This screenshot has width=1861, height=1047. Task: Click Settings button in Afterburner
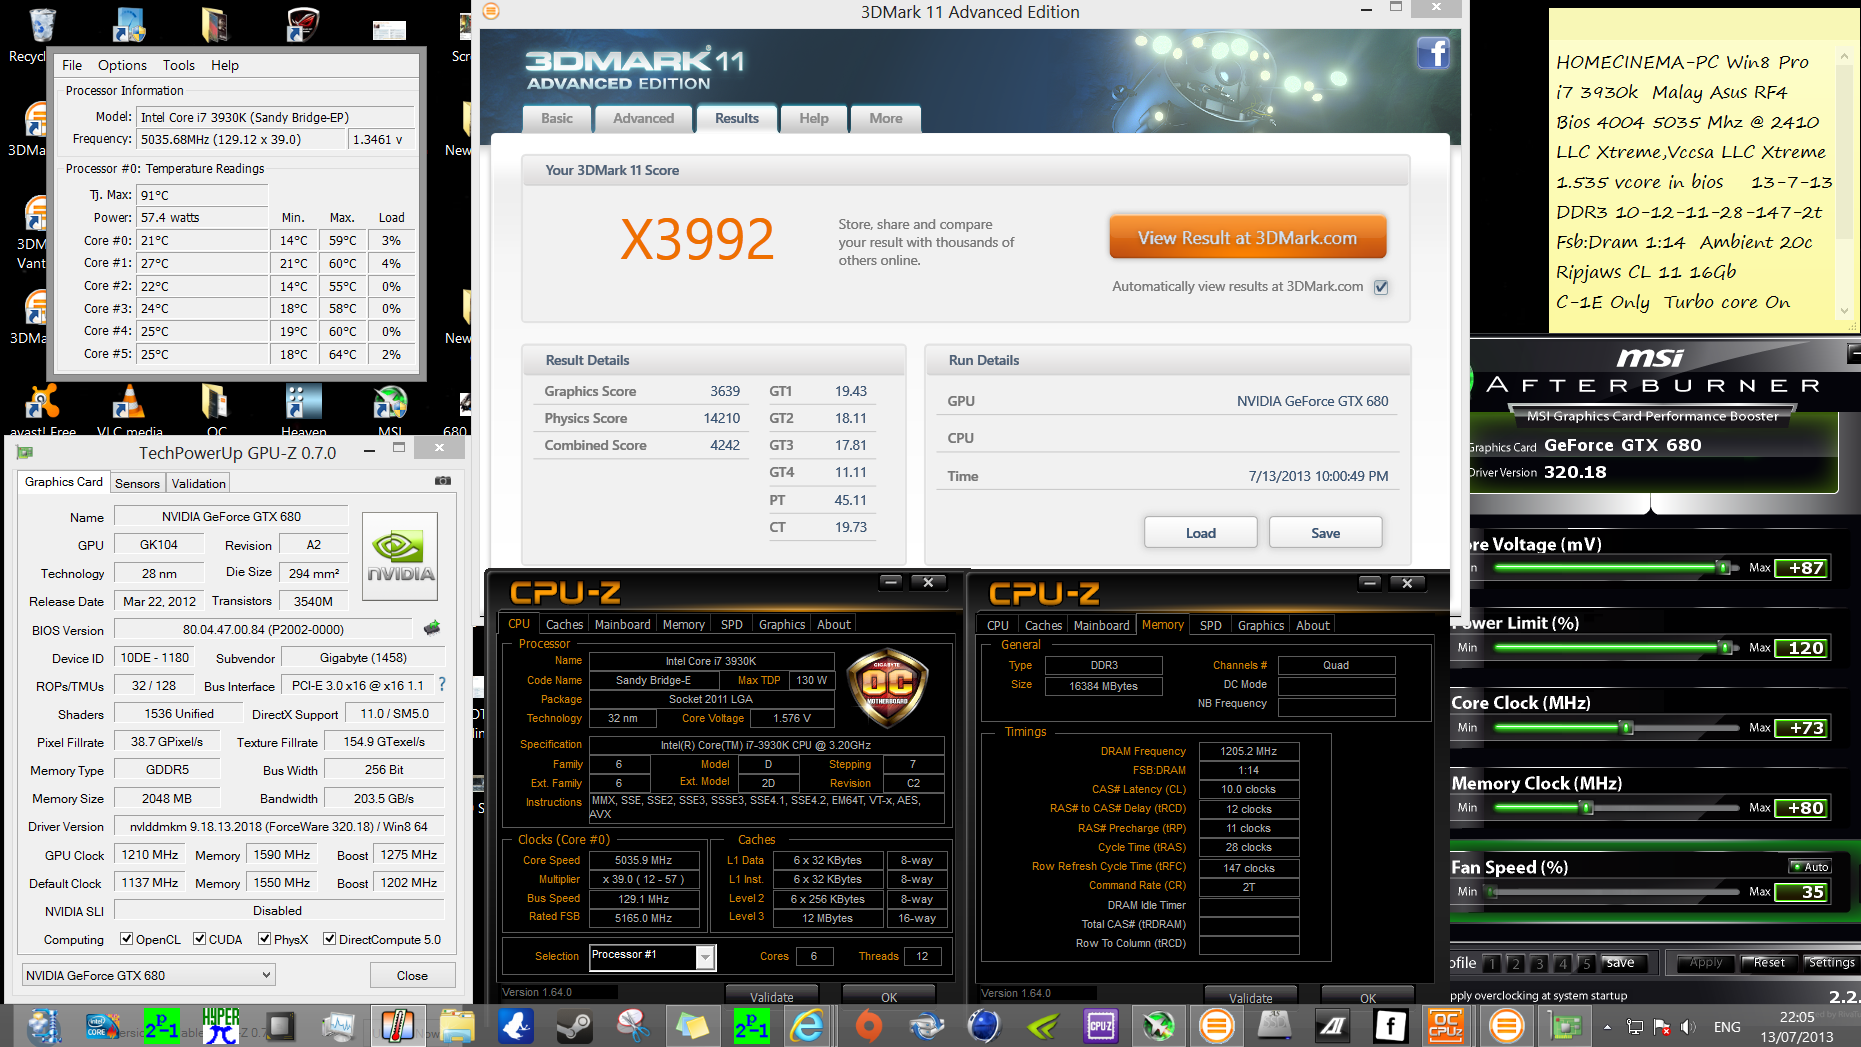pyautogui.click(x=1831, y=962)
